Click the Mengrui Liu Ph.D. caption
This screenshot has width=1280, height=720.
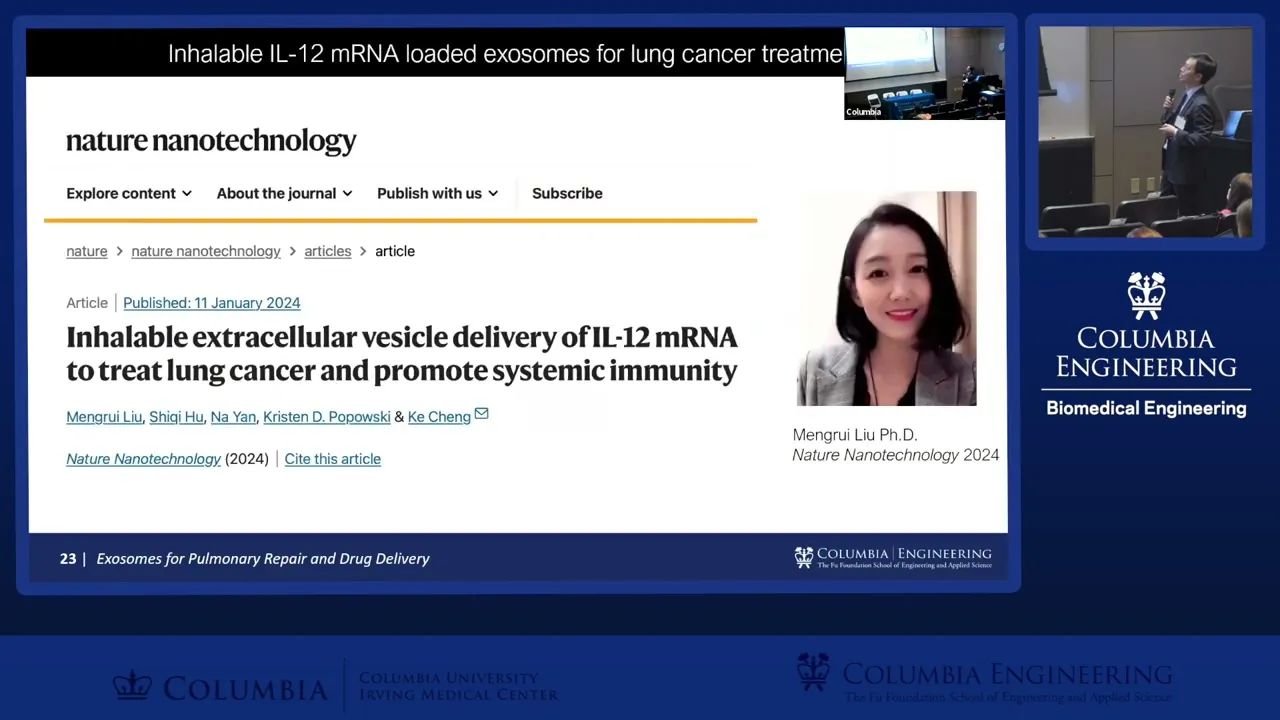pos(855,435)
